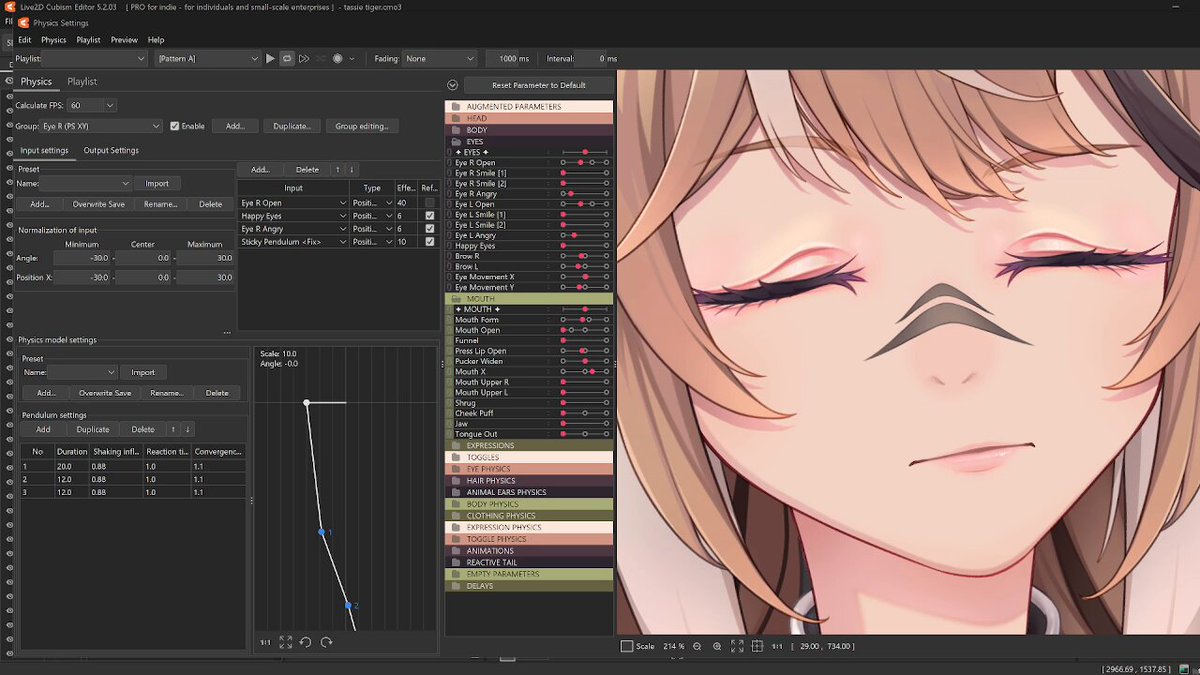Image resolution: width=1200 pixels, height=675 pixels.
Task: Click the HAIR PHYSICS folder icon
Action: 455,481
